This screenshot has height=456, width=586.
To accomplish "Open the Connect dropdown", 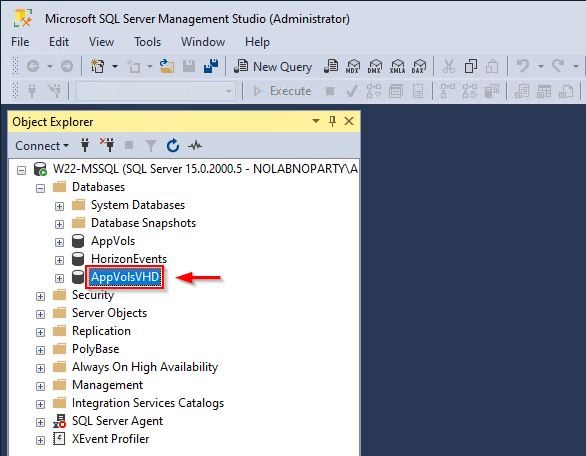I will click(x=42, y=145).
